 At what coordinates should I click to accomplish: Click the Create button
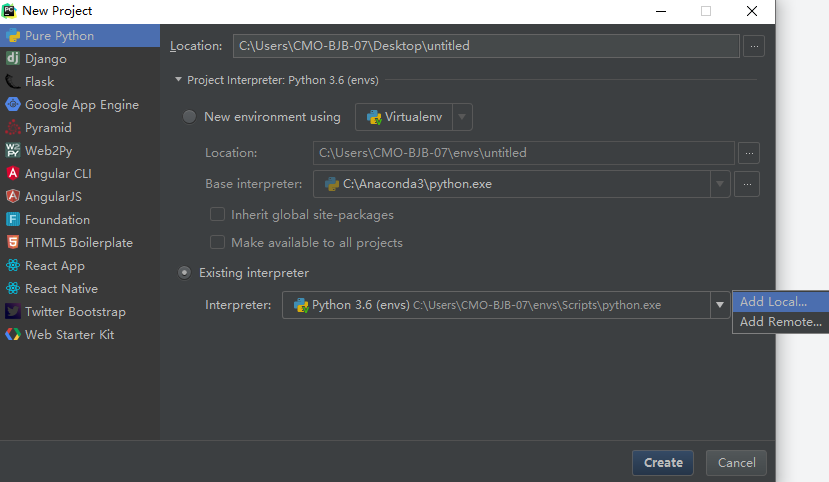click(x=663, y=463)
